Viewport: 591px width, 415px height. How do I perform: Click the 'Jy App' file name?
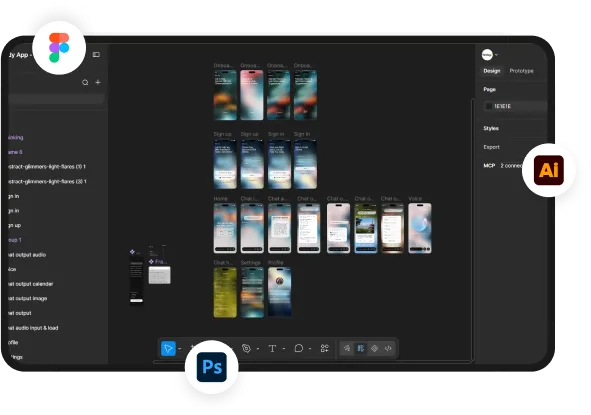coord(18,55)
